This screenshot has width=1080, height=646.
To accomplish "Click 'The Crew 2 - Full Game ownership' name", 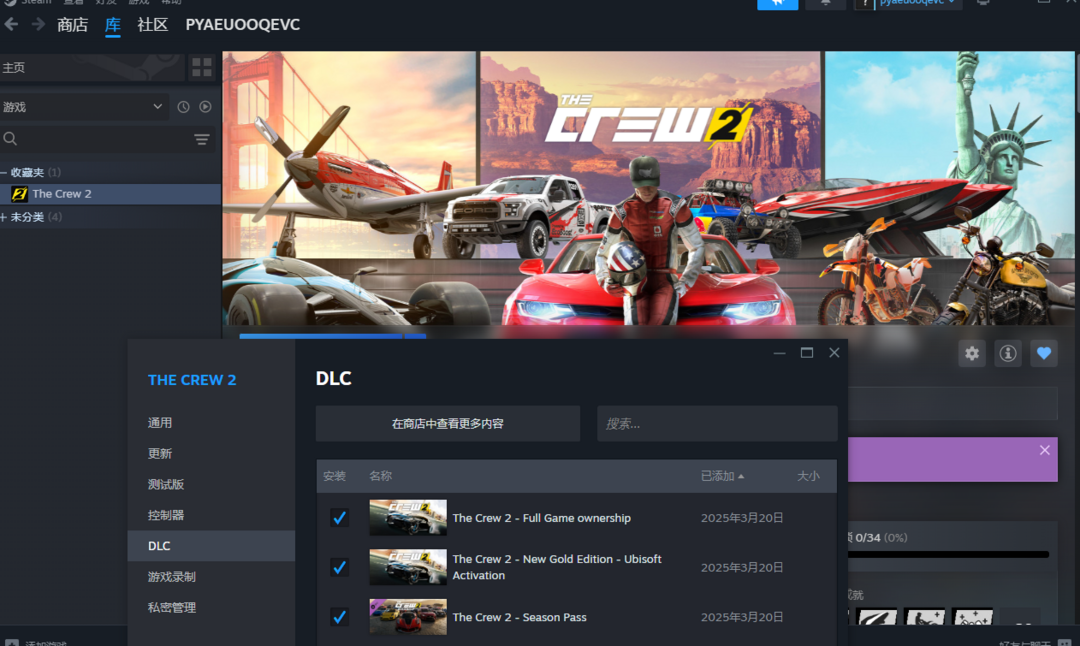I will pos(541,518).
